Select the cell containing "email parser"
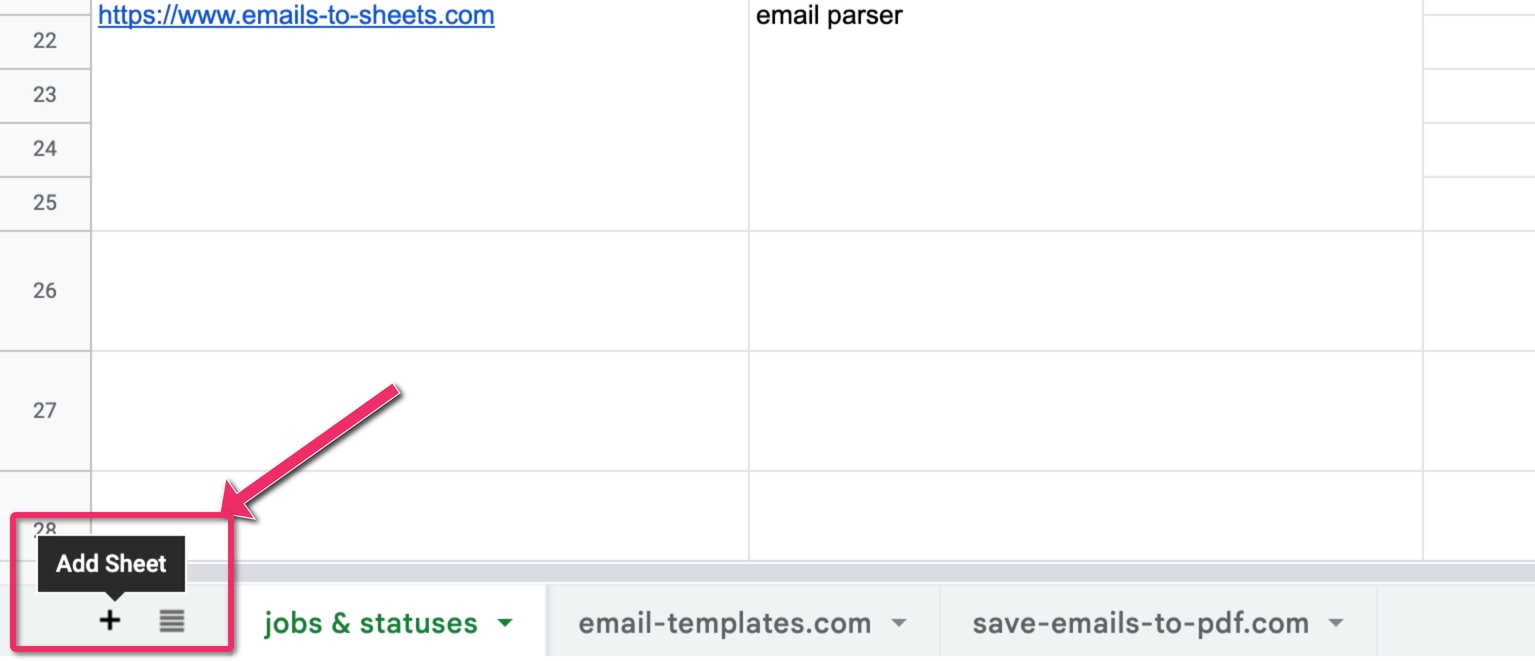Viewport: 1535px width, 661px height. point(1085,17)
